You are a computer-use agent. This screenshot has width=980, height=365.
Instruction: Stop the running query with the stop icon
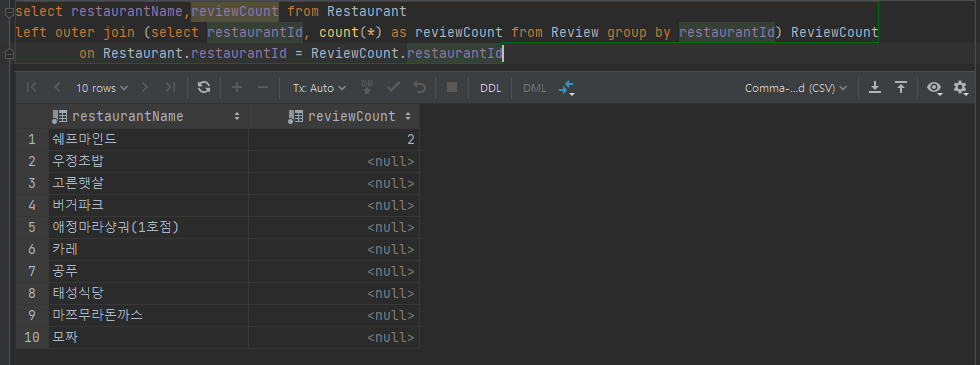click(452, 88)
